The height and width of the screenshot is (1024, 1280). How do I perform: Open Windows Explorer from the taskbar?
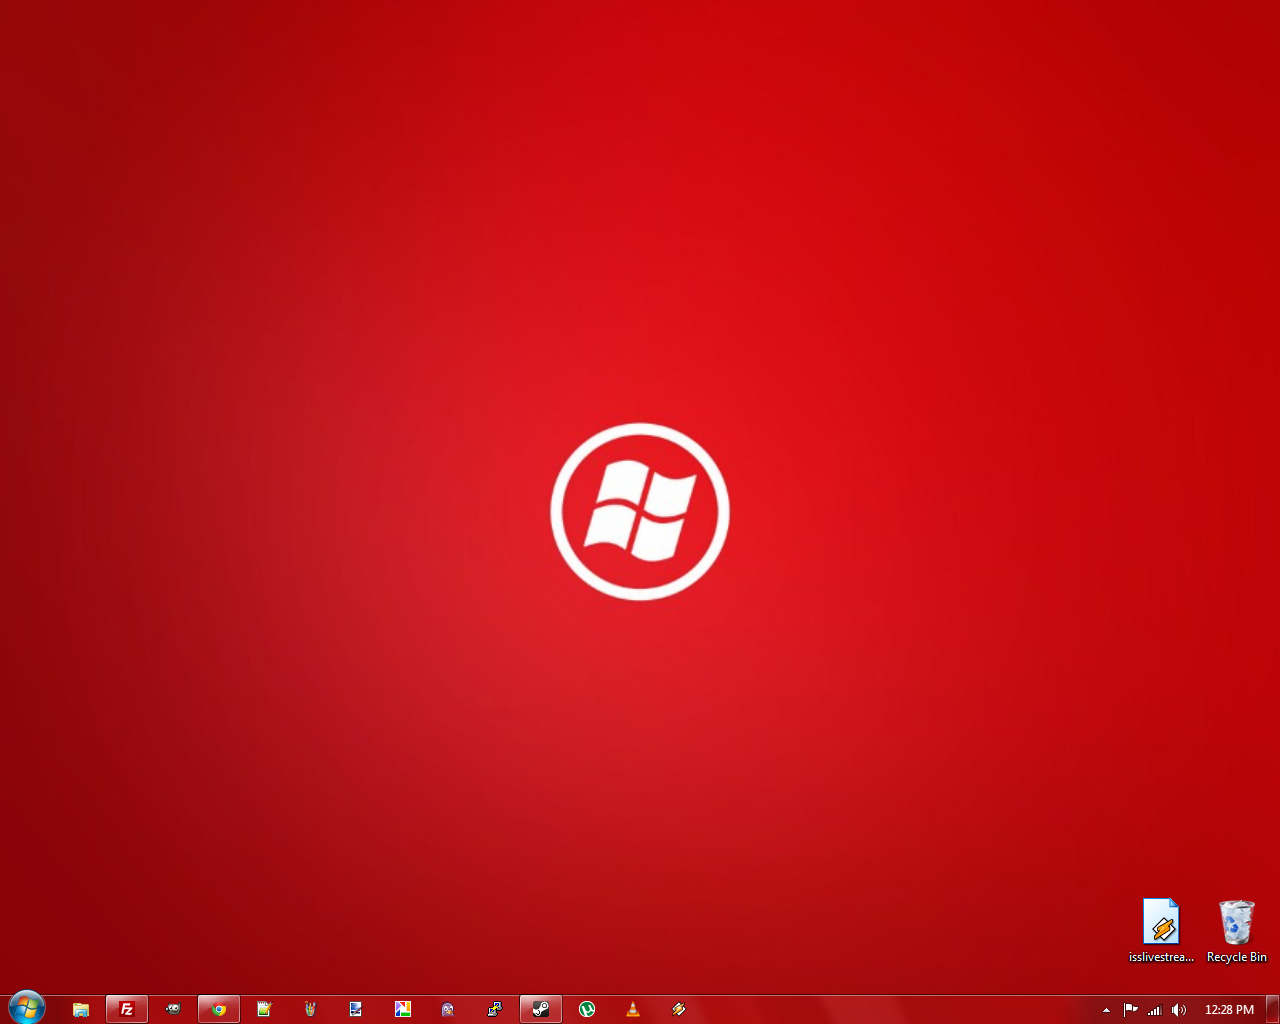click(81, 1009)
